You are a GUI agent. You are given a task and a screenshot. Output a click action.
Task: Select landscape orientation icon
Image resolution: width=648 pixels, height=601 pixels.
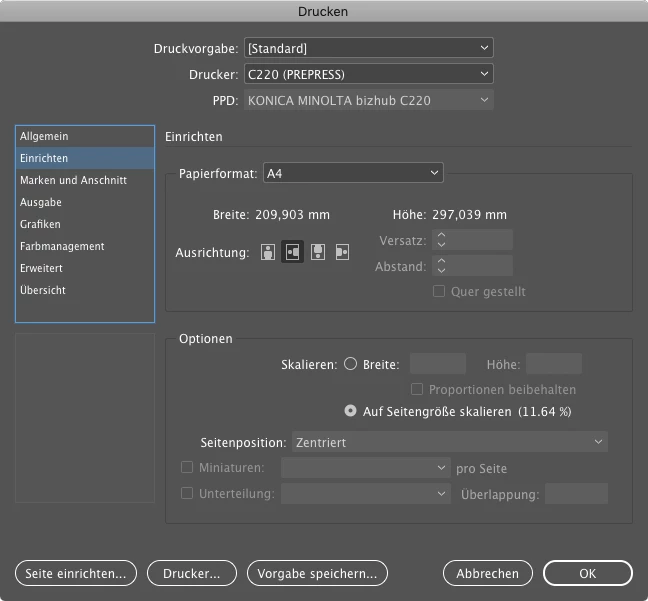(293, 252)
